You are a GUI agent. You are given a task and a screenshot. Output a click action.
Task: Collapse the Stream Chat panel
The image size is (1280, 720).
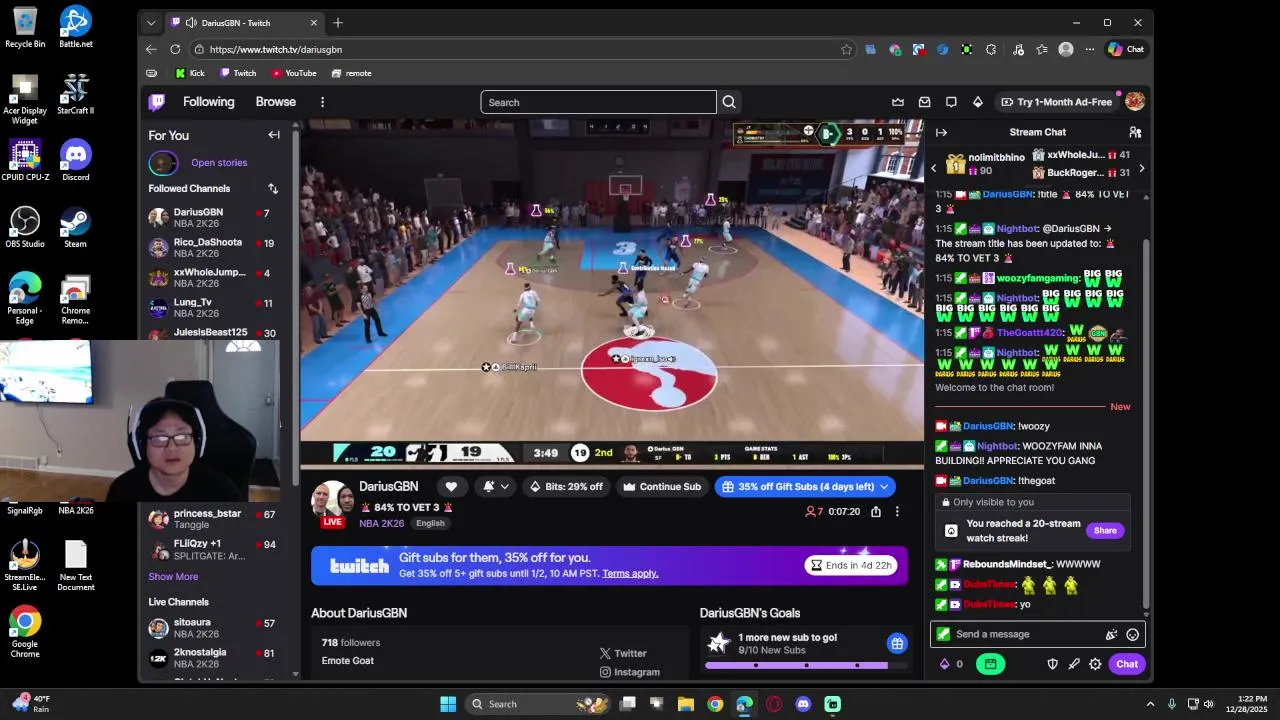coord(941,132)
